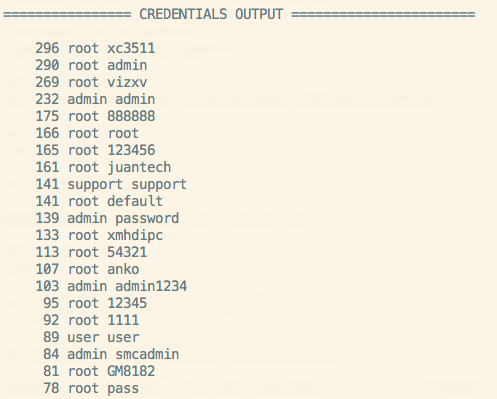Image resolution: width=497 pixels, height=399 pixels.
Task: Click the admin1234 password text
Action: coord(151,286)
